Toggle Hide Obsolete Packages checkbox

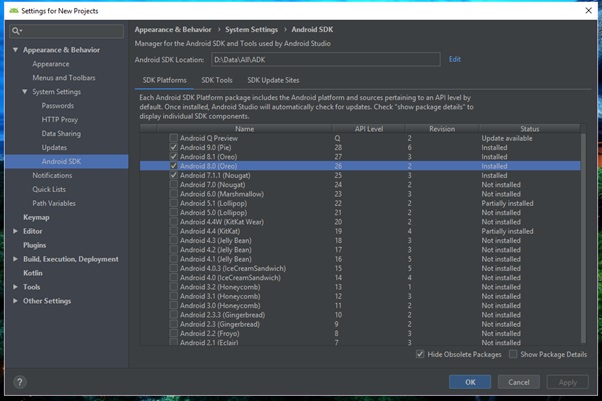pos(420,354)
